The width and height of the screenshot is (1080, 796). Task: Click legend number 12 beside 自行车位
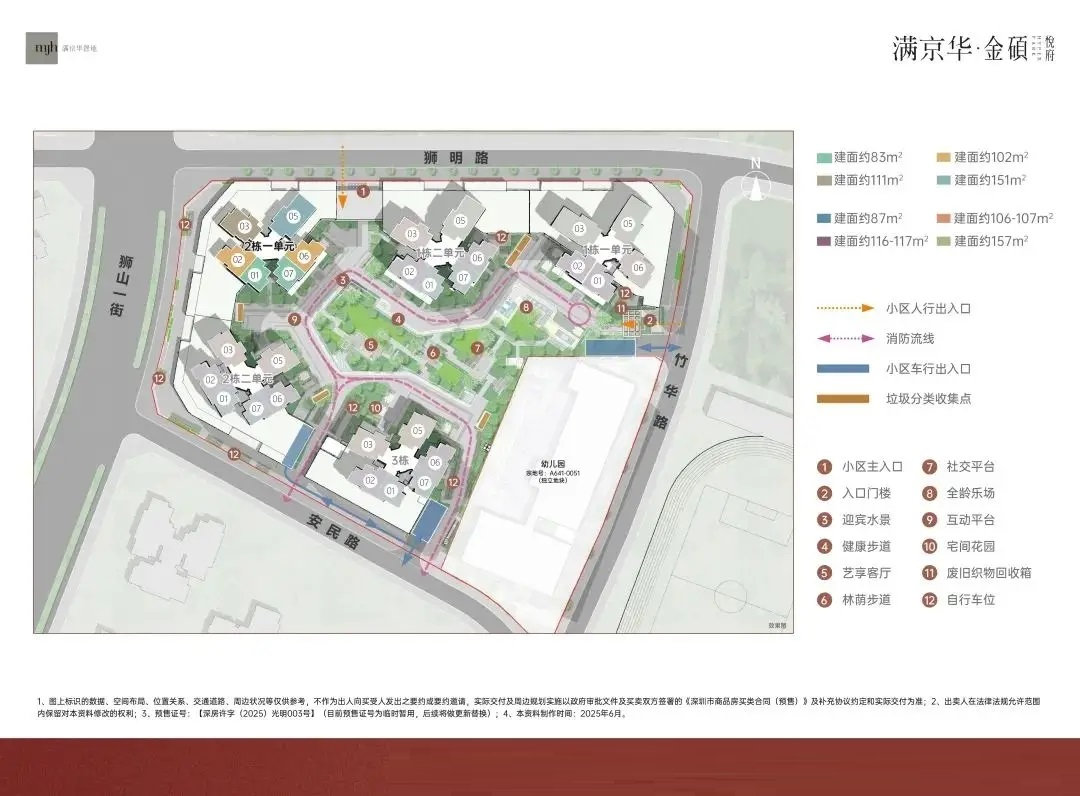(x=930, y=600)
